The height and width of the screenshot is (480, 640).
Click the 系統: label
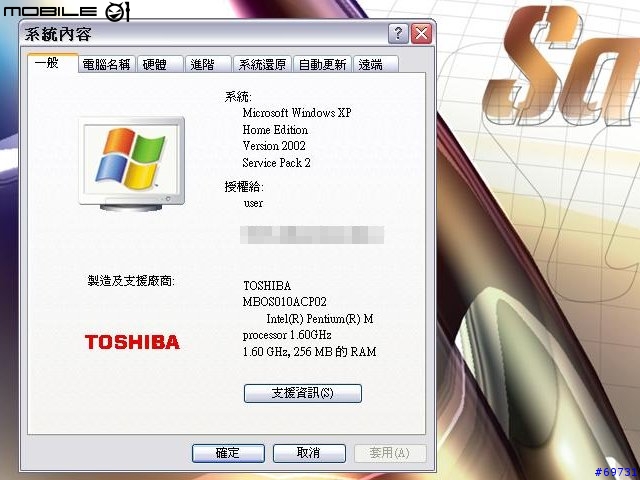pyautogui.click(x=238, y=97)
